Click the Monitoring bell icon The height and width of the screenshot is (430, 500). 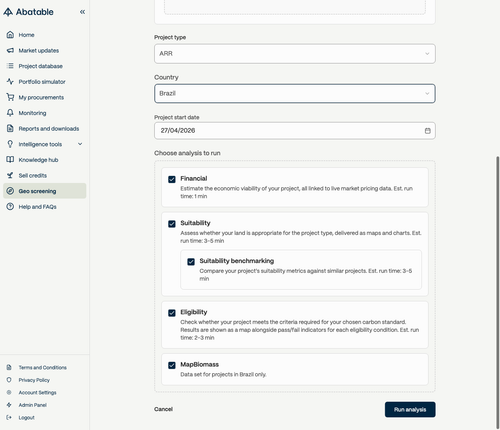[10, 113]
